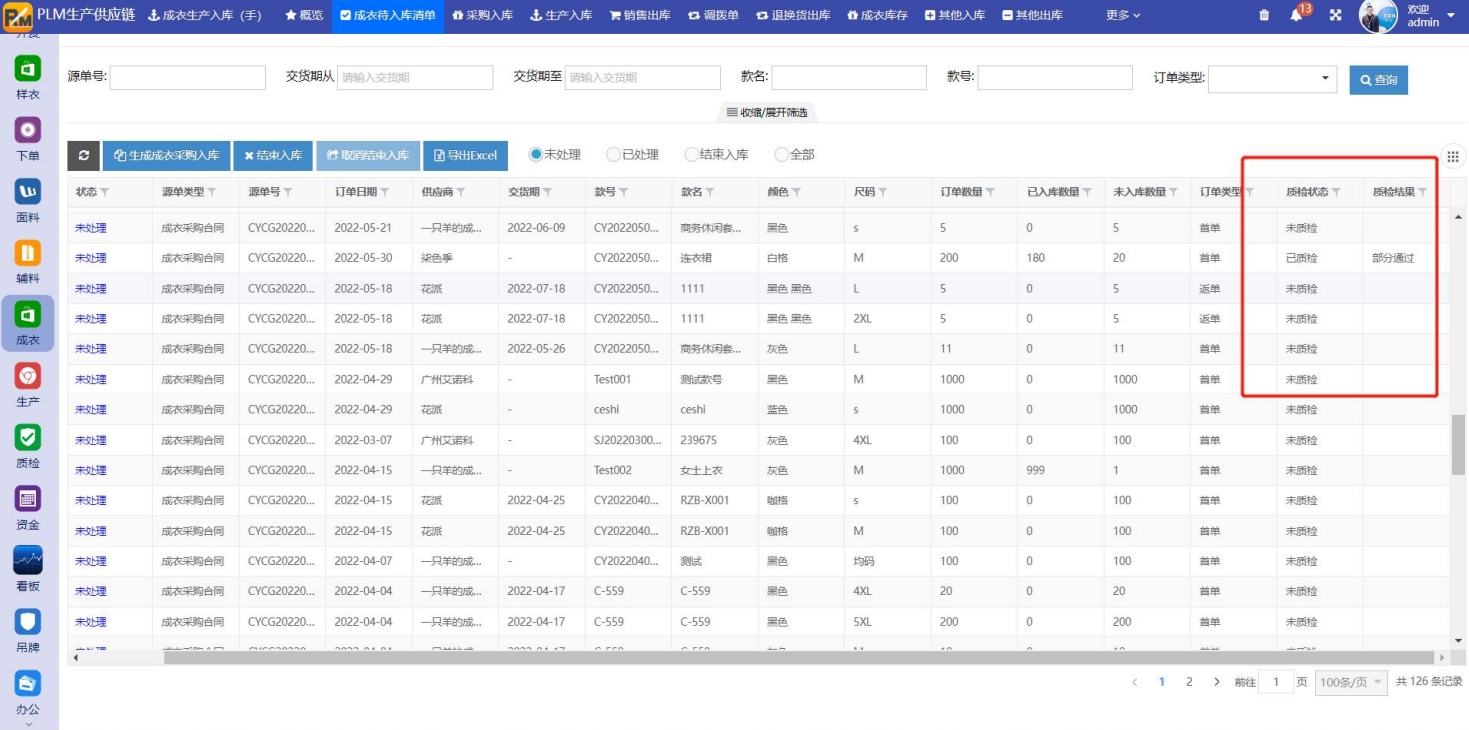Filter the 款号 column with funnel icon
The width and height of the screenshot is (1469, 730).
623,192
